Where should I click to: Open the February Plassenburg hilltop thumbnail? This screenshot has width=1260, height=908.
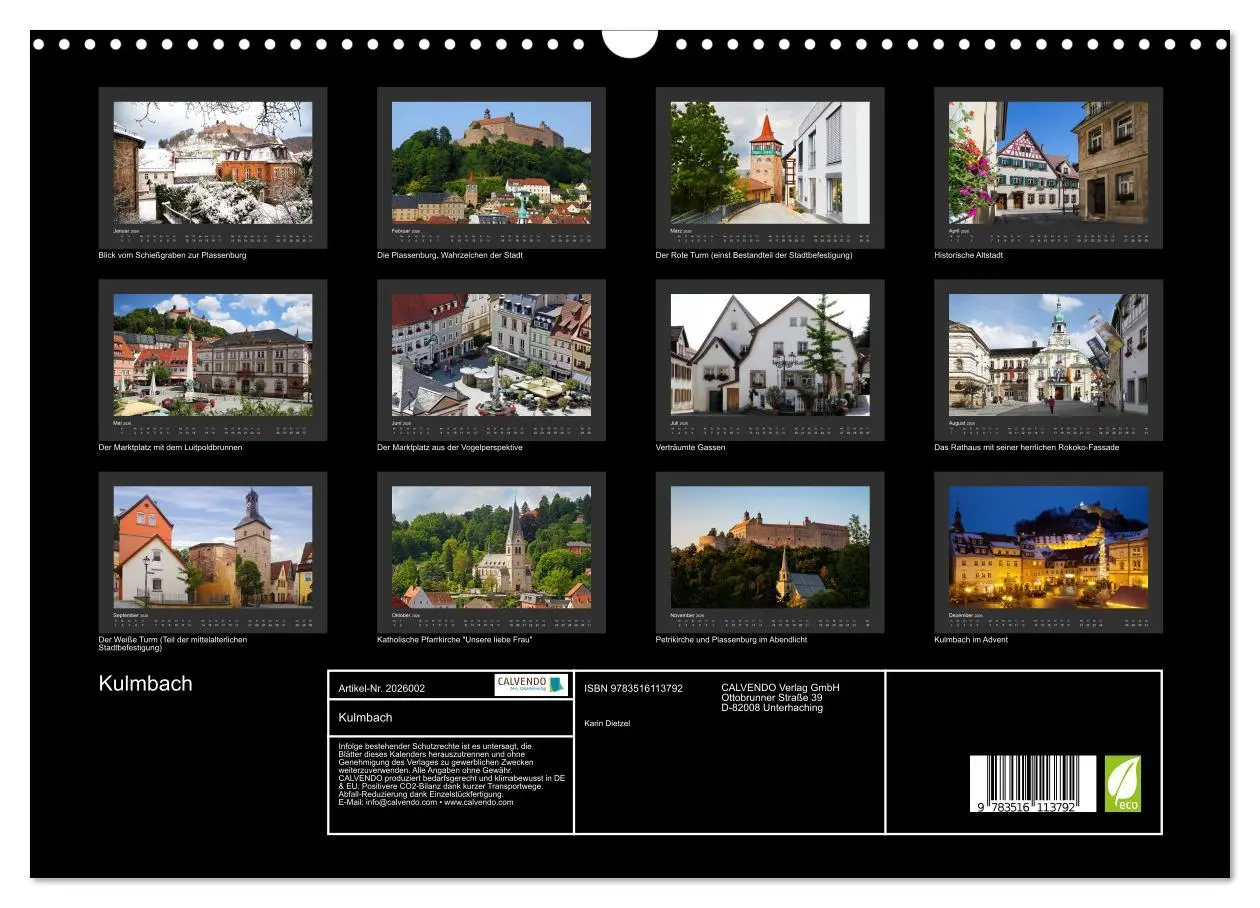(x=491, y=162)
